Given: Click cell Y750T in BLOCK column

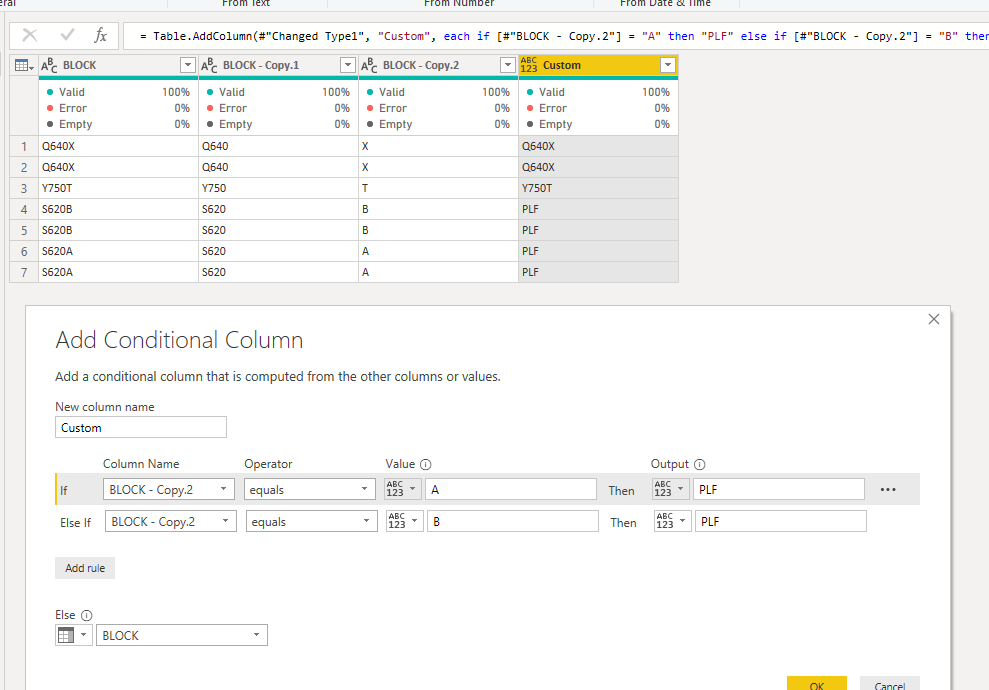Looking at the screenshot, I should pyautogui.click(x=118, y=188).
